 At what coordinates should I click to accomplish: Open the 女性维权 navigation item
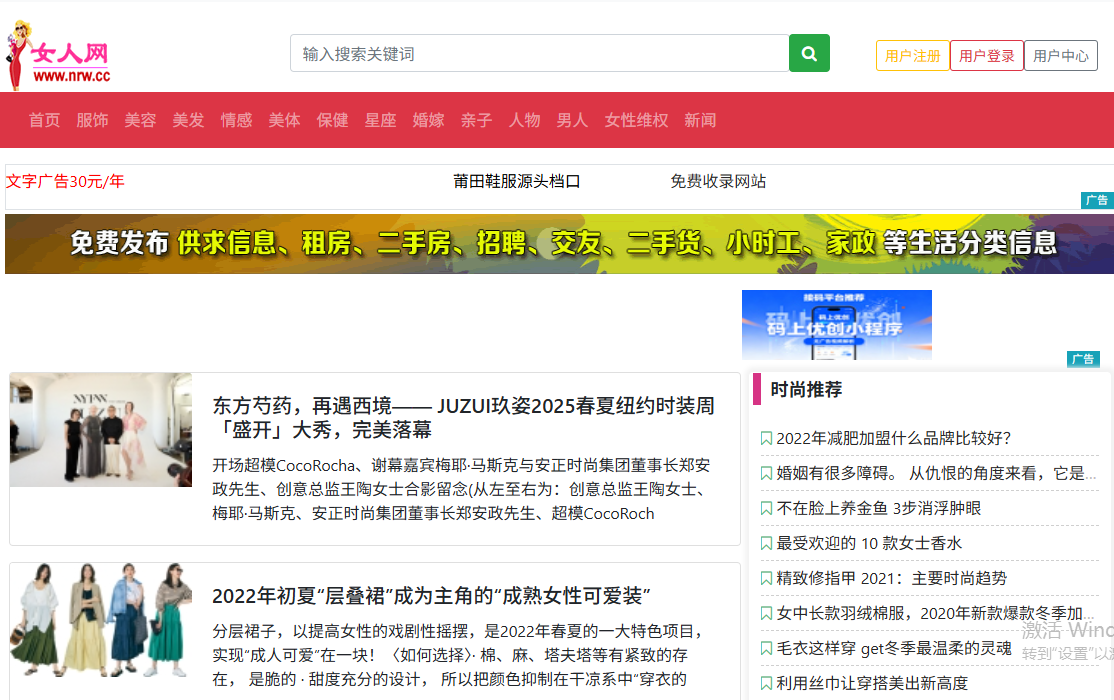637,120
